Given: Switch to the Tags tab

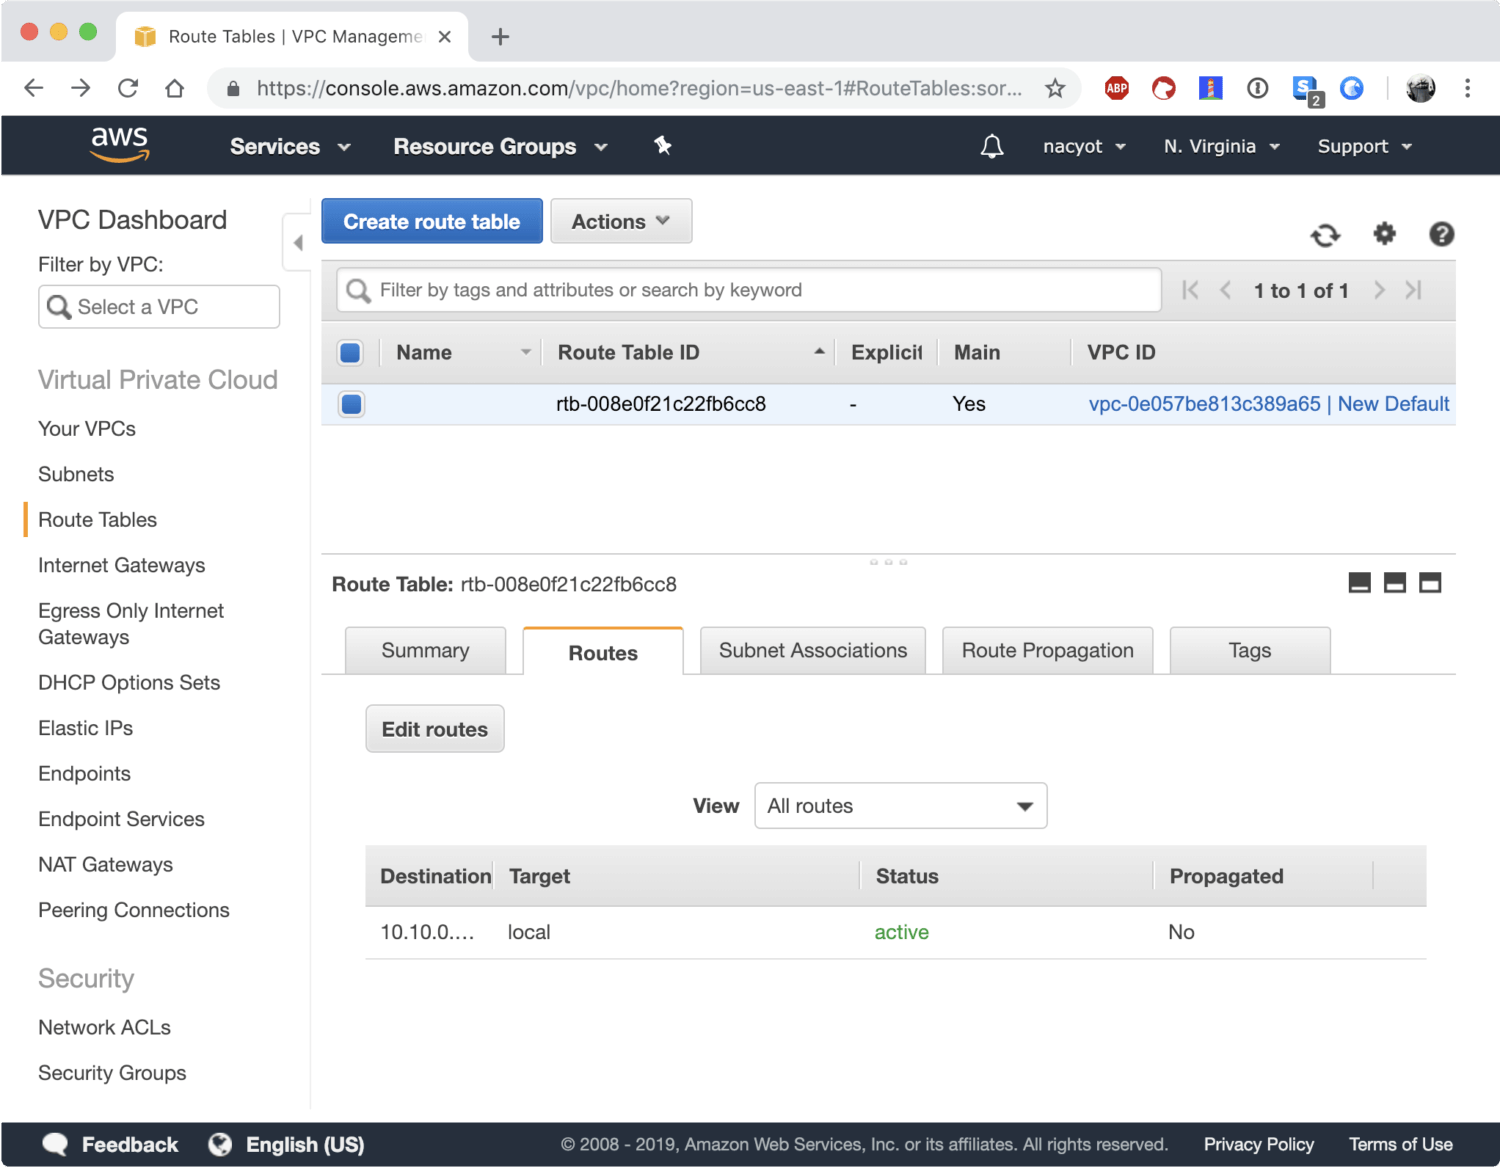Looking at the screenshot, I should coord(1250,651).
